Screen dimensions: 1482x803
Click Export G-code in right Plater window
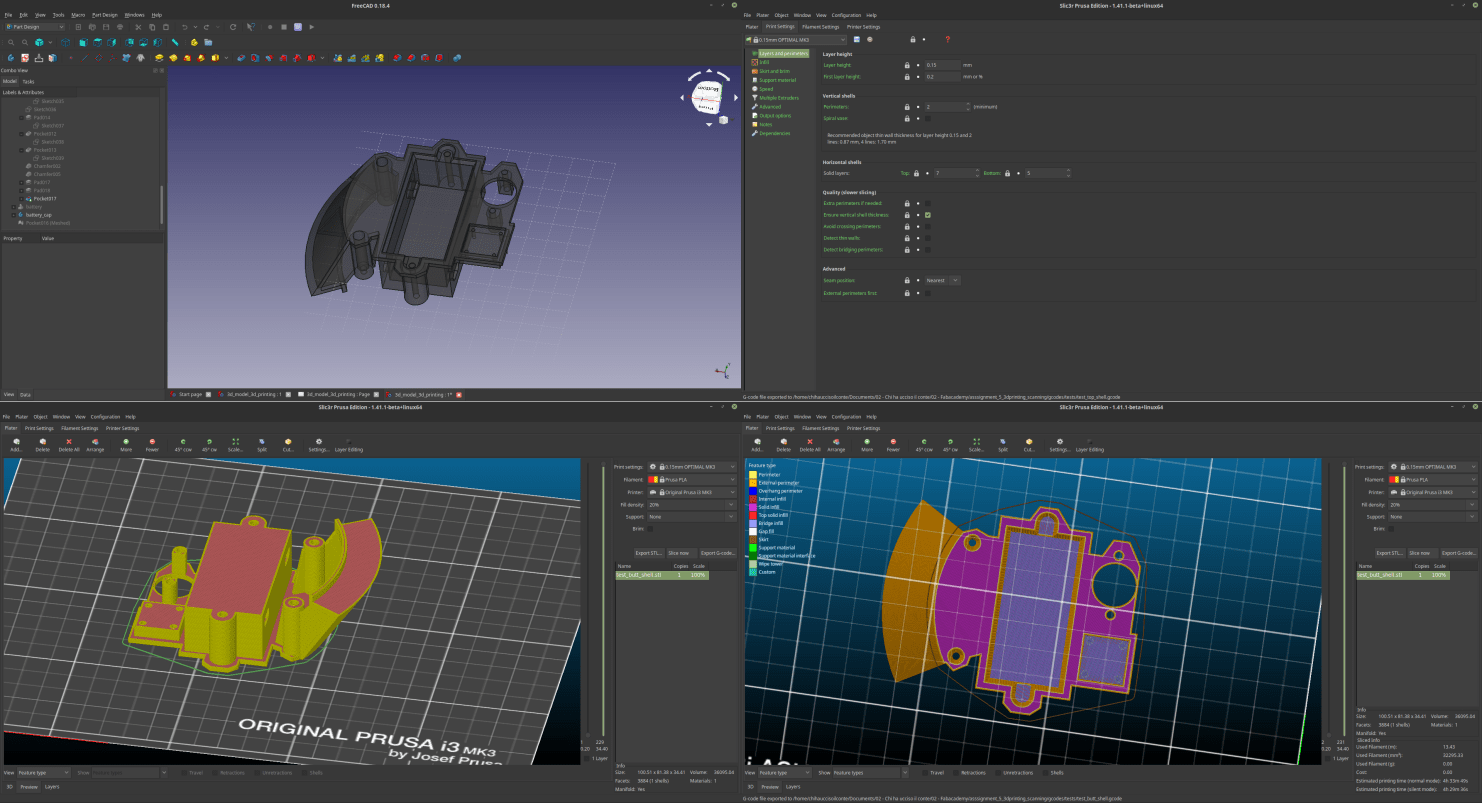(1458, 553)
